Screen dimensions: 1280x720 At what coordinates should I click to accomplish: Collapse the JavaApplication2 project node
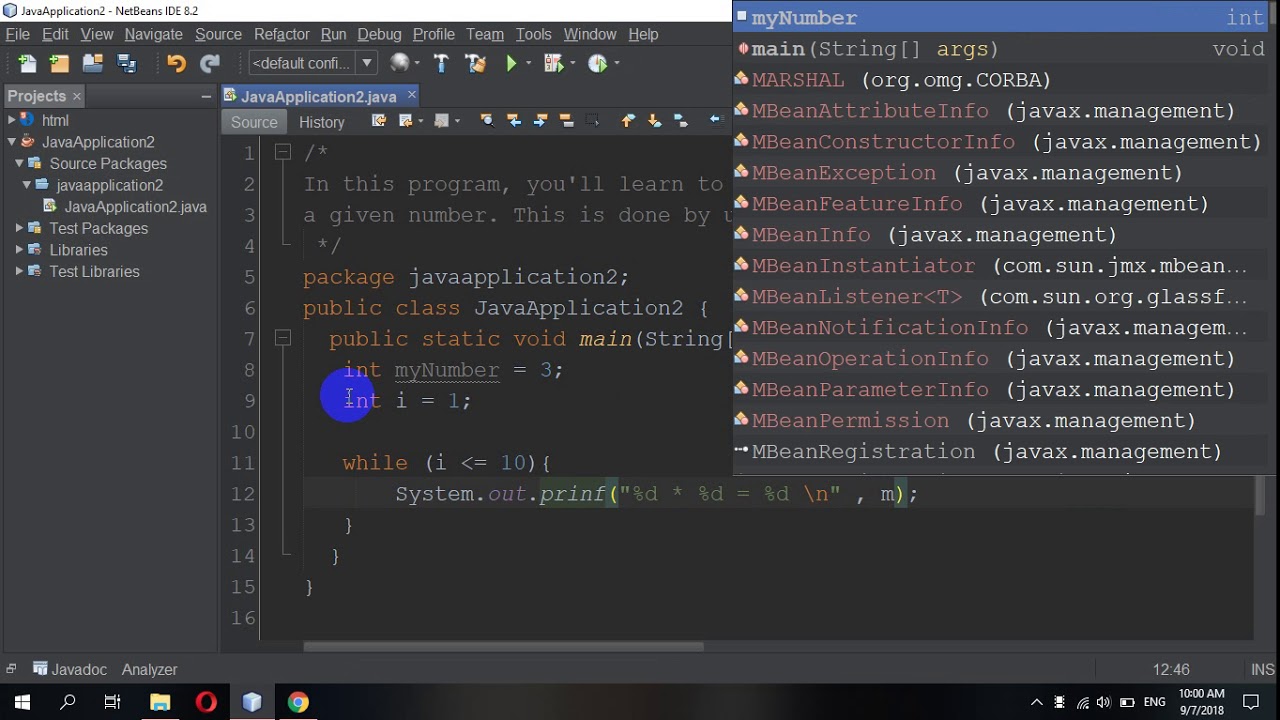[x=11, y=142]
